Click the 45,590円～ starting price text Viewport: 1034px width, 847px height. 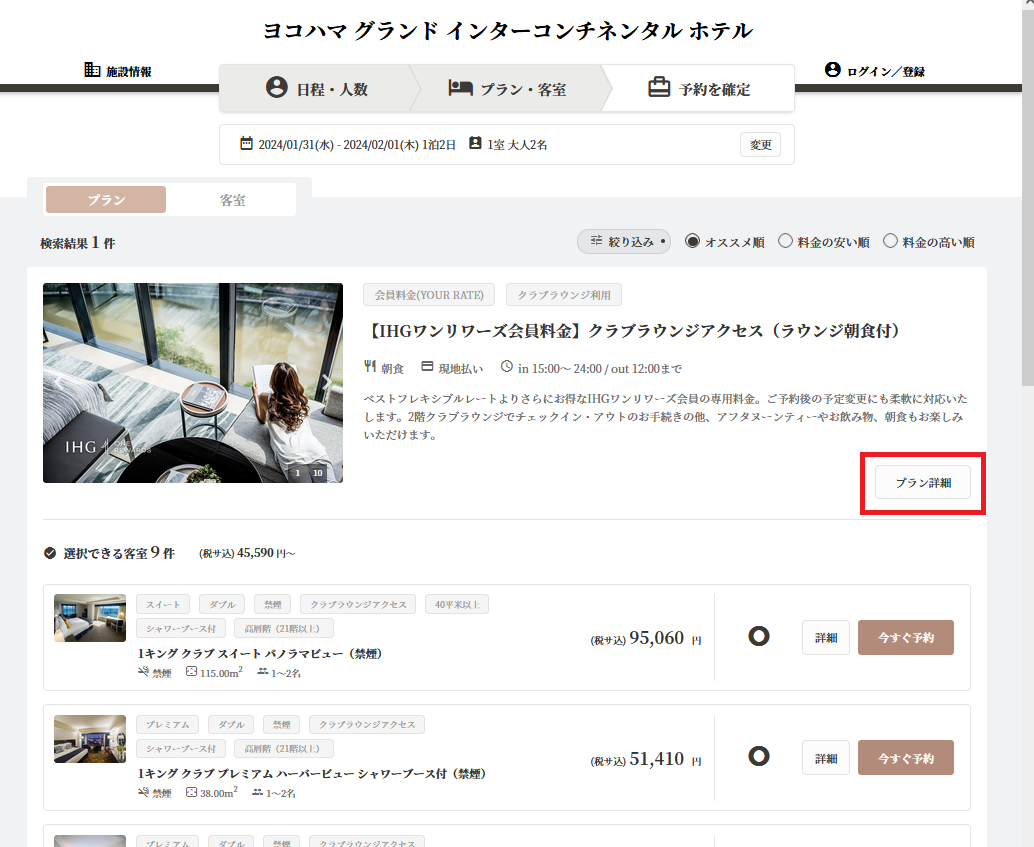click(247, 553)
